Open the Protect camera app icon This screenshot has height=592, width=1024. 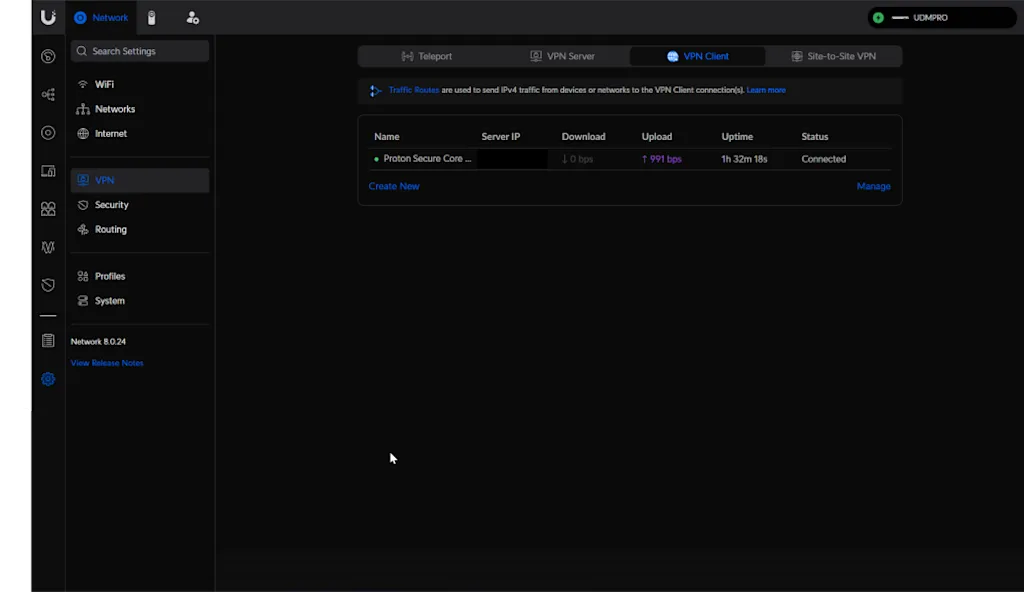[152, 18]
